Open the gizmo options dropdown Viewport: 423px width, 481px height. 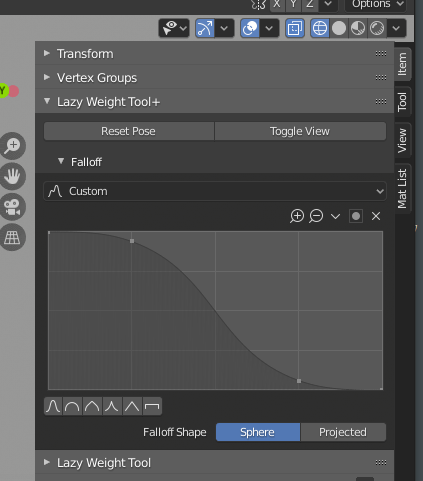pos(224,28)
